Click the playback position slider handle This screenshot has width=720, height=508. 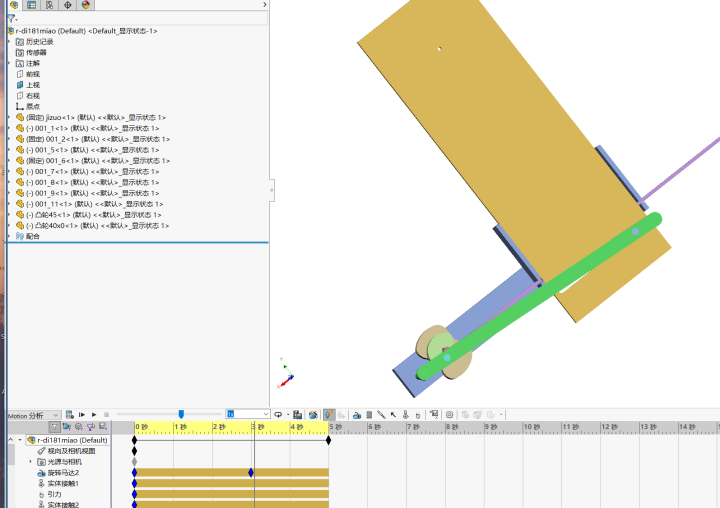point(181,414)
